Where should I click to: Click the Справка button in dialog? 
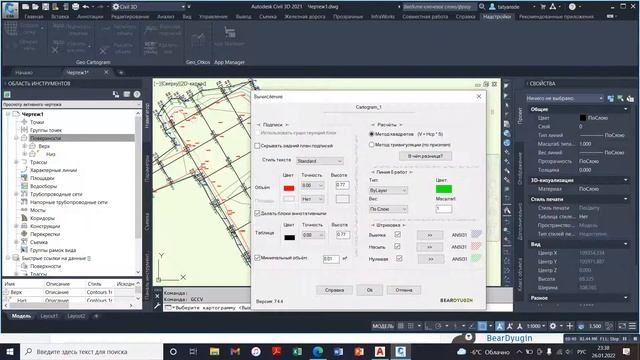point(334,290)
